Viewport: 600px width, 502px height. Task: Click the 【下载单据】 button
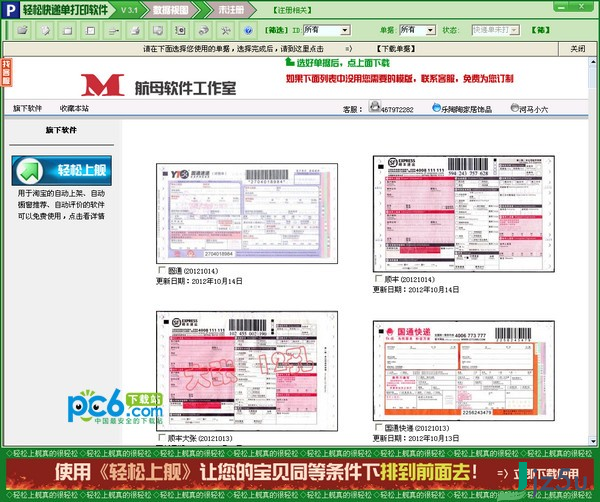(x=396, y=49)
